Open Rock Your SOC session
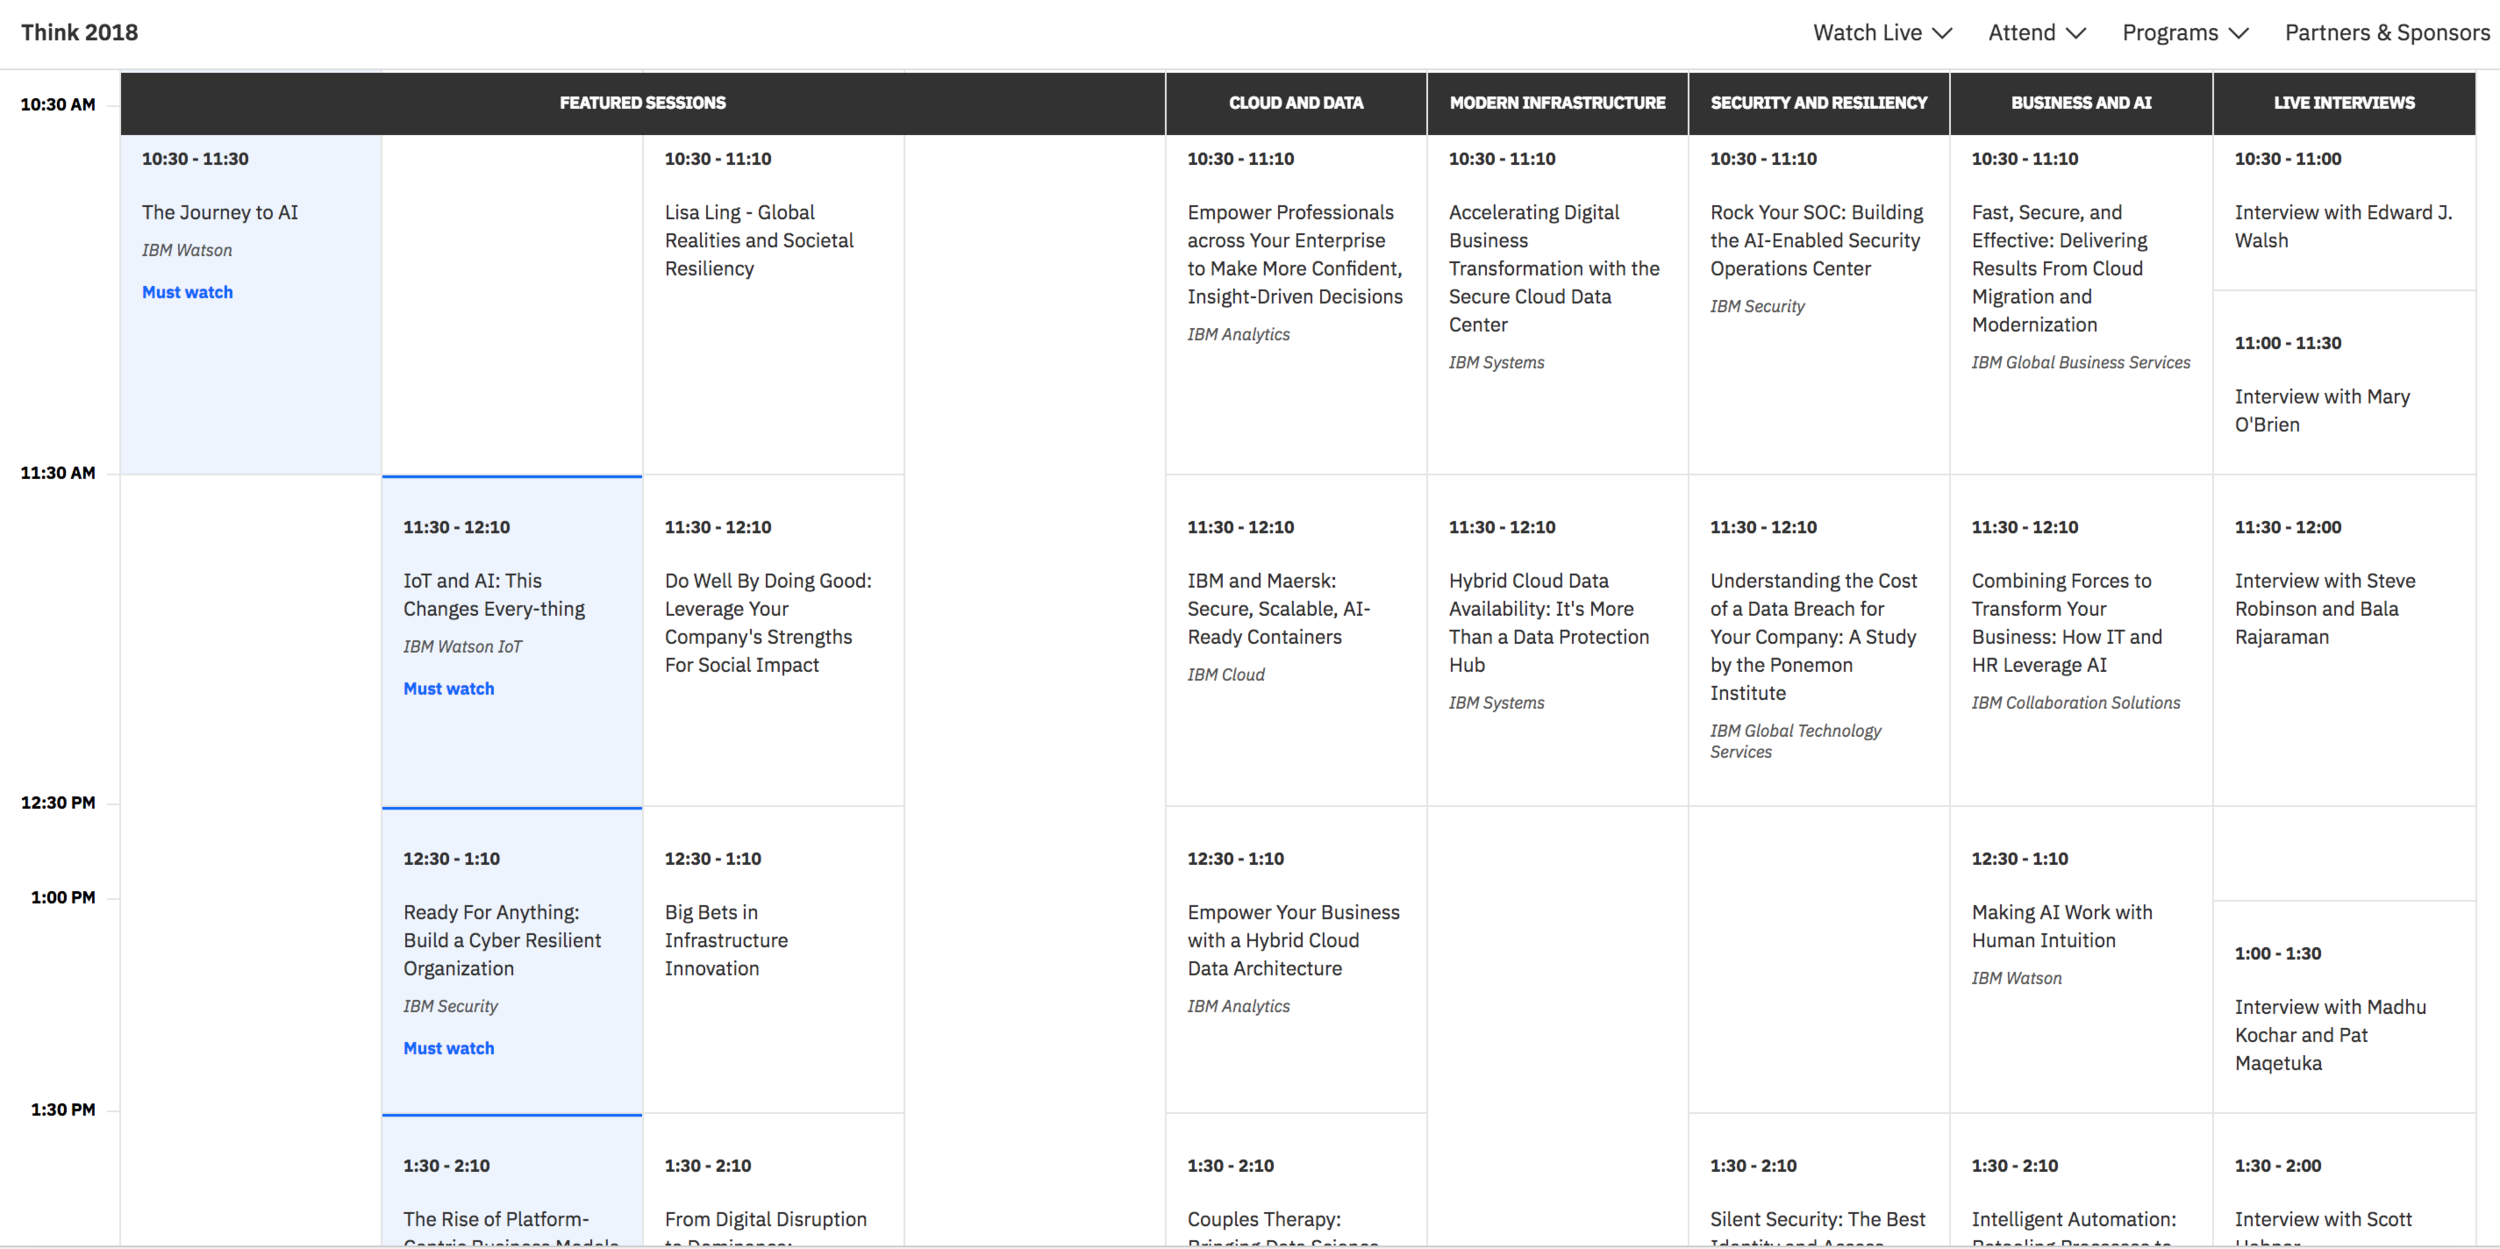The image size is (2500, 1249). (x=1816, y=240)
